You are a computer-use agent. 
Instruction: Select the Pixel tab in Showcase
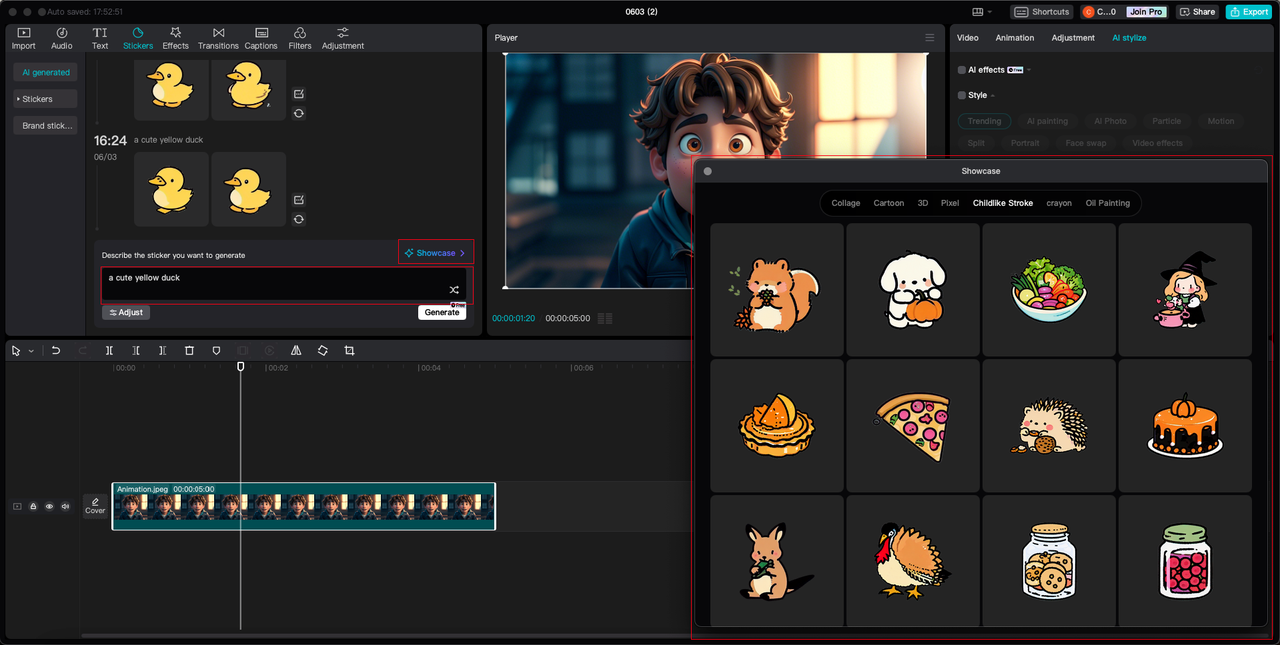[950, 203]
